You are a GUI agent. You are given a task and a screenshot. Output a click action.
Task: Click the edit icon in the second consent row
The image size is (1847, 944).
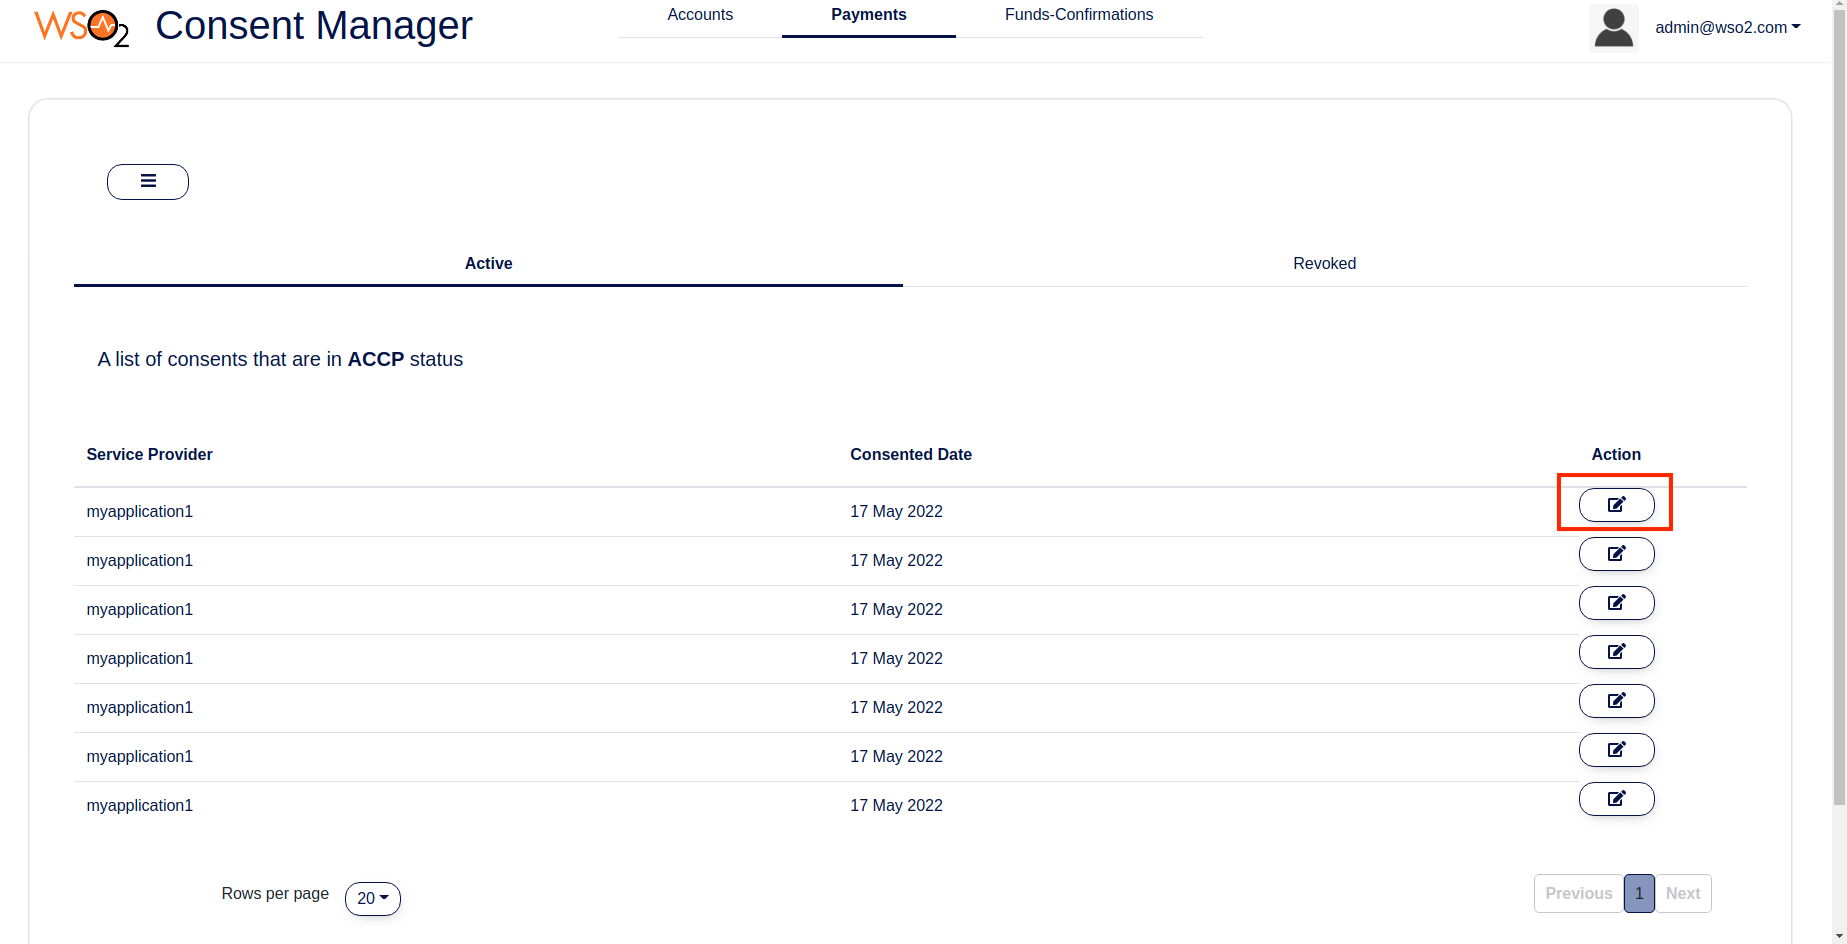click(1616, 554)
